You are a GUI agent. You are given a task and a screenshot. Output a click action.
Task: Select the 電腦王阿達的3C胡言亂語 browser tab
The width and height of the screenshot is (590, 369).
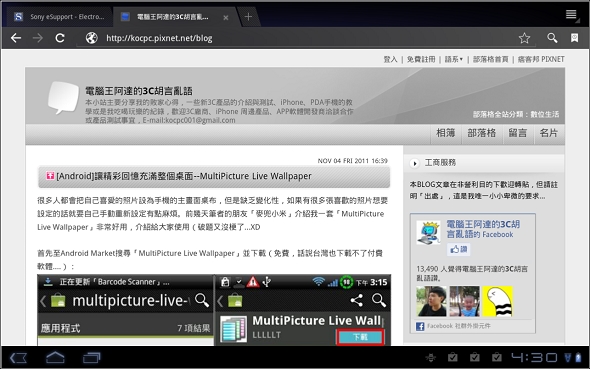coord(172,17)
